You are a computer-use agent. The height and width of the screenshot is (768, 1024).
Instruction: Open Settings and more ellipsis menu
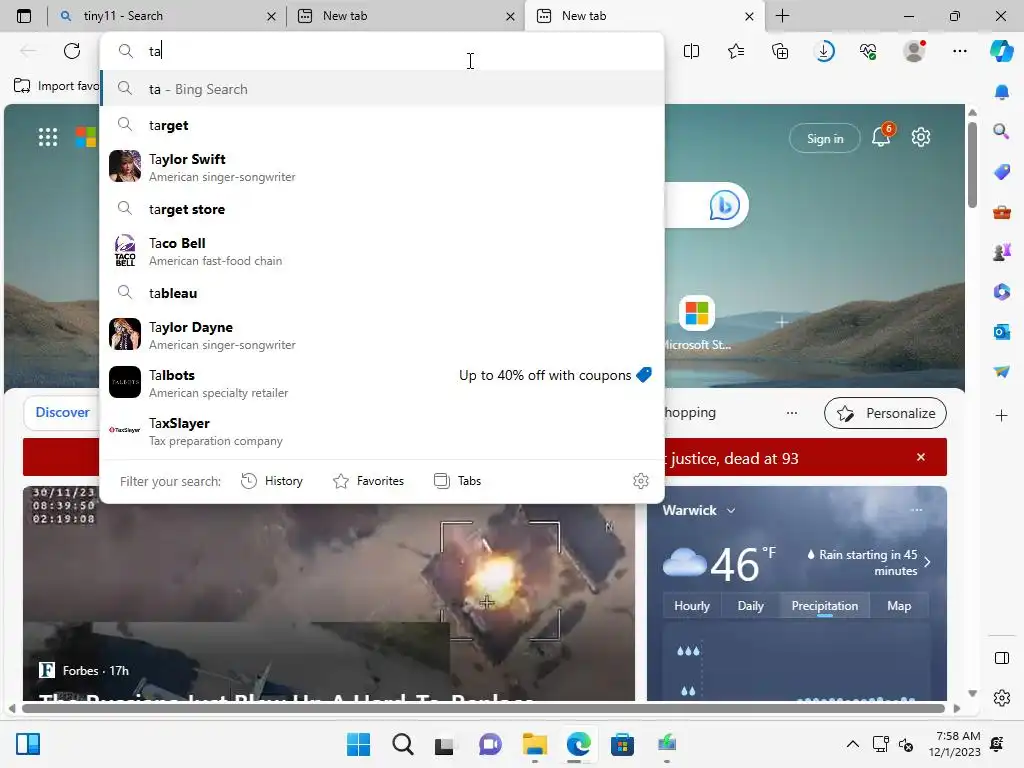[959, 51]
